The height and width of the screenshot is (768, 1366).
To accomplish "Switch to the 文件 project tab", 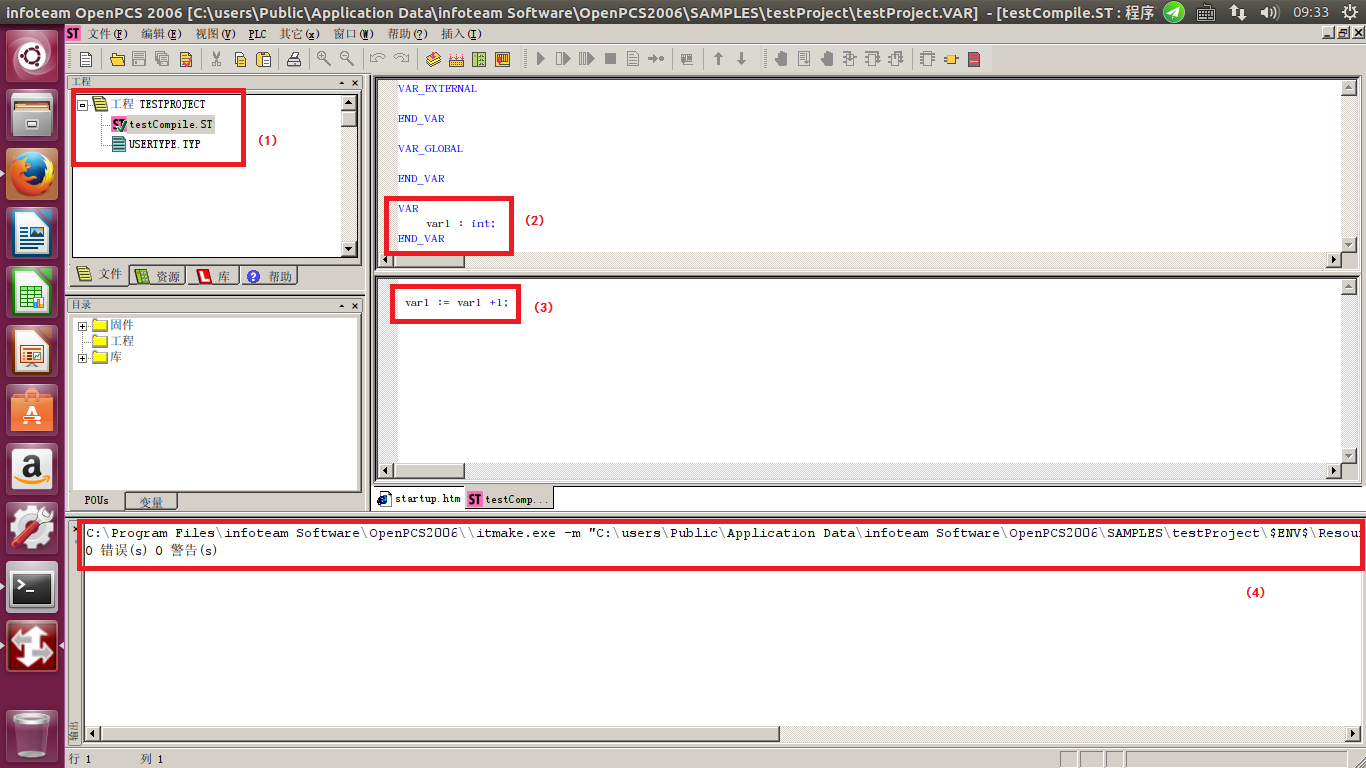I will (x=100, y=274).
